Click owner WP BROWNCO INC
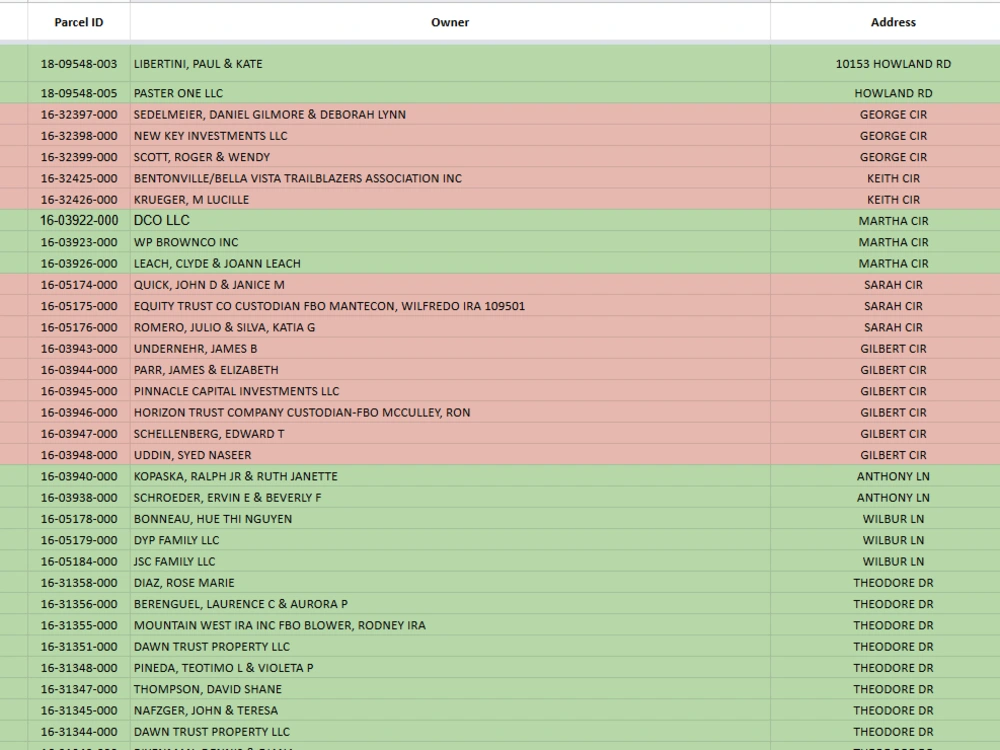 450,242
